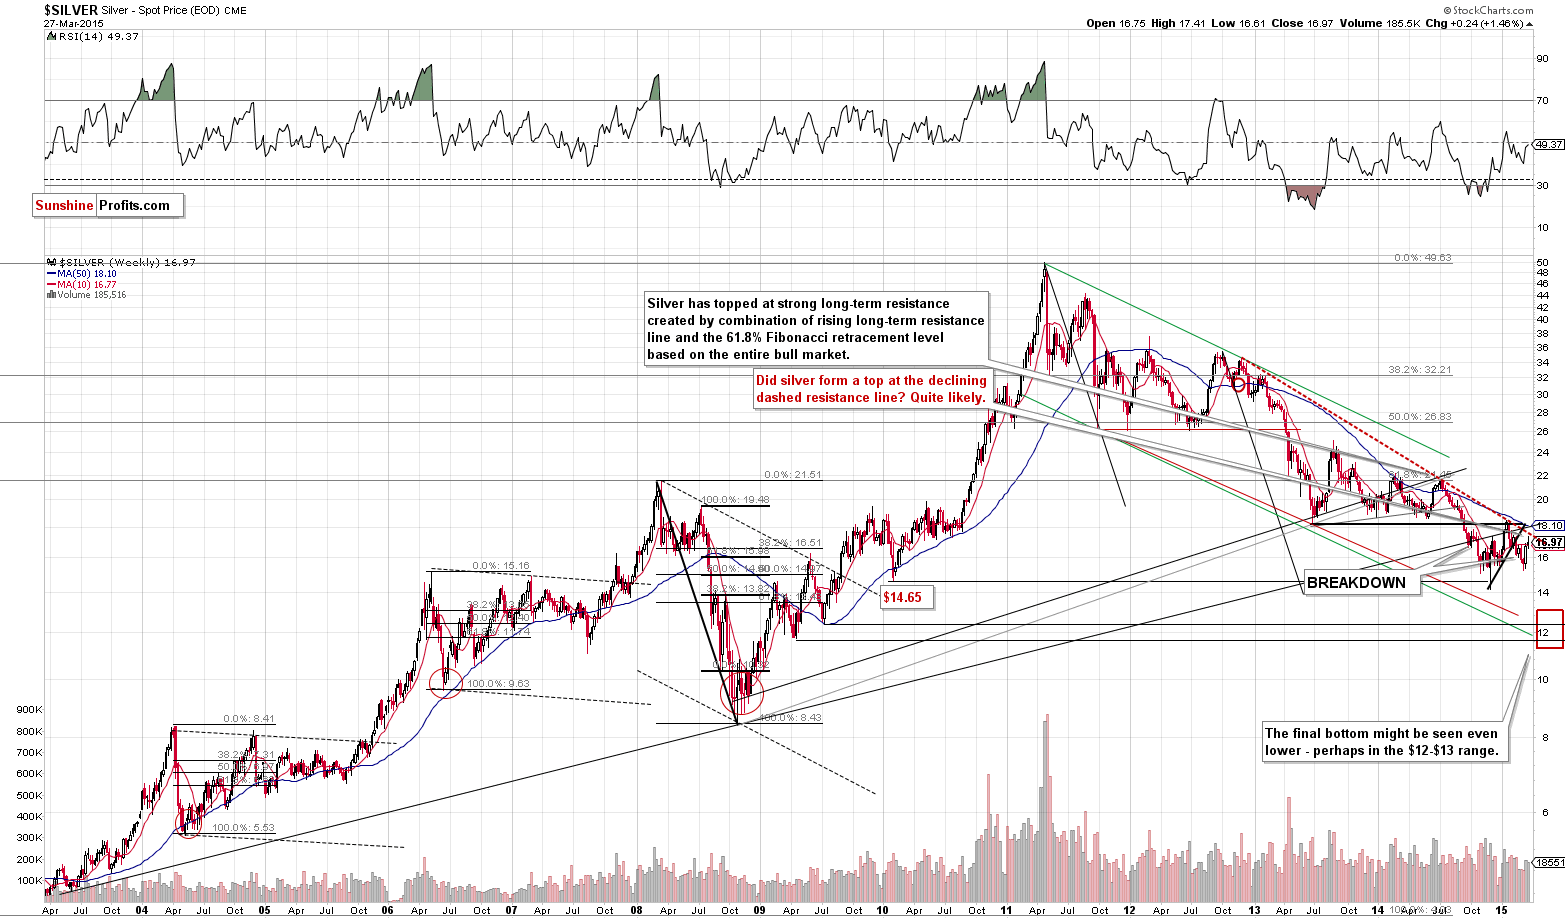Image resolution: width=1565 pixels, height=919 pixels.
Task: Click the 'final bottom might be seen' note
Action: (1385, 742)
